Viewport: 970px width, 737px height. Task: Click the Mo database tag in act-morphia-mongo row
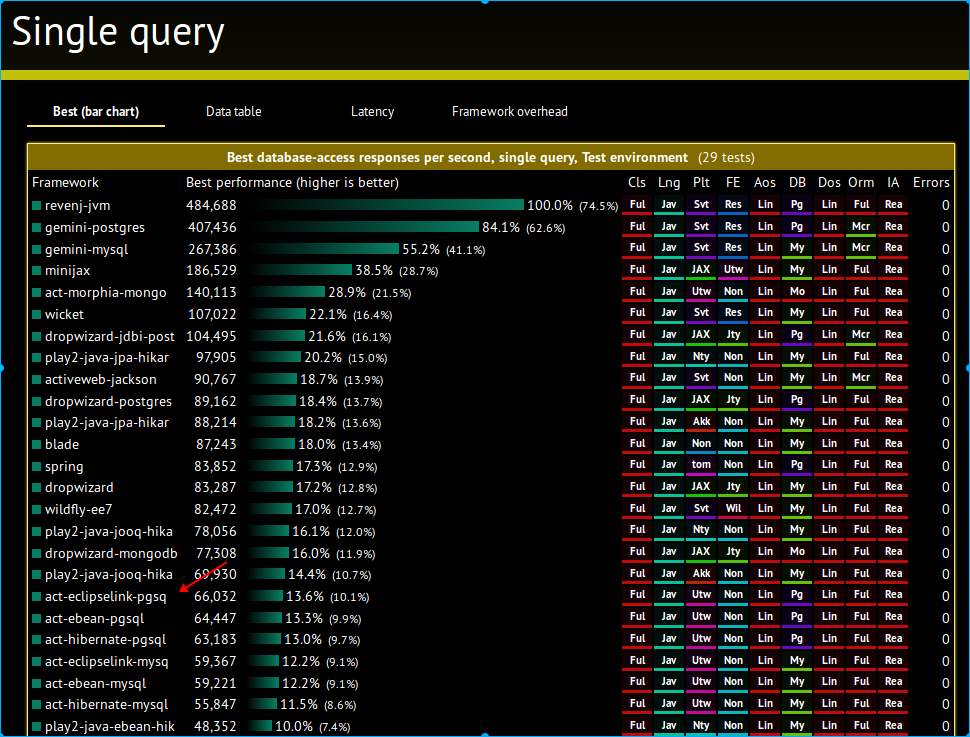(x=797, y=291)
